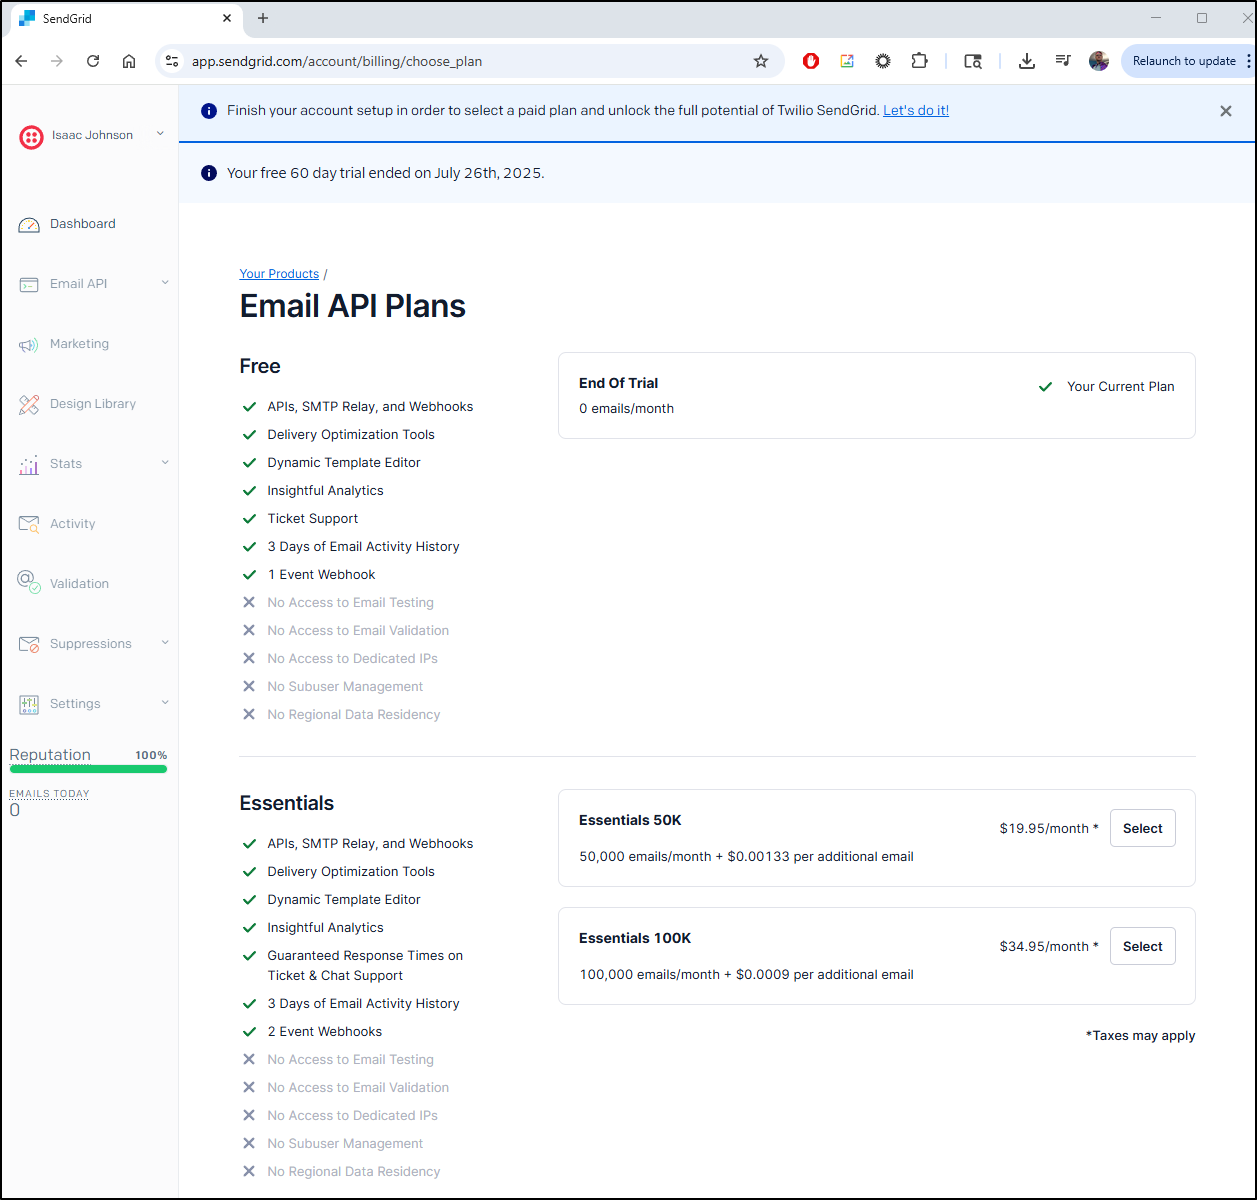Select the Essentials 50K plan
Screen dimensions: 1257x1200
tap(1142, 828)
